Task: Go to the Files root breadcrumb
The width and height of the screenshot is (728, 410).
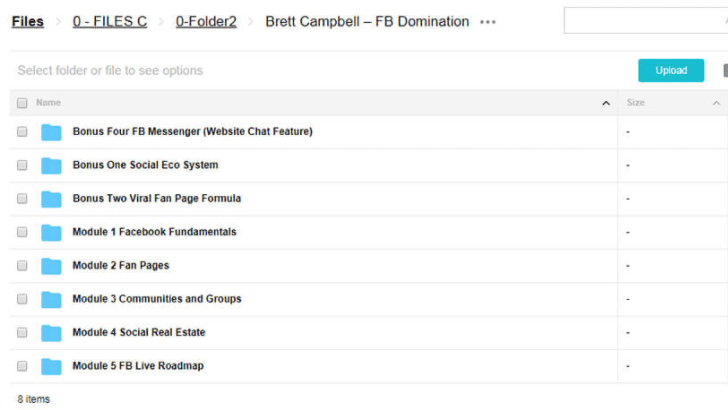Action: pyautogui.click(x=28, y=21)
